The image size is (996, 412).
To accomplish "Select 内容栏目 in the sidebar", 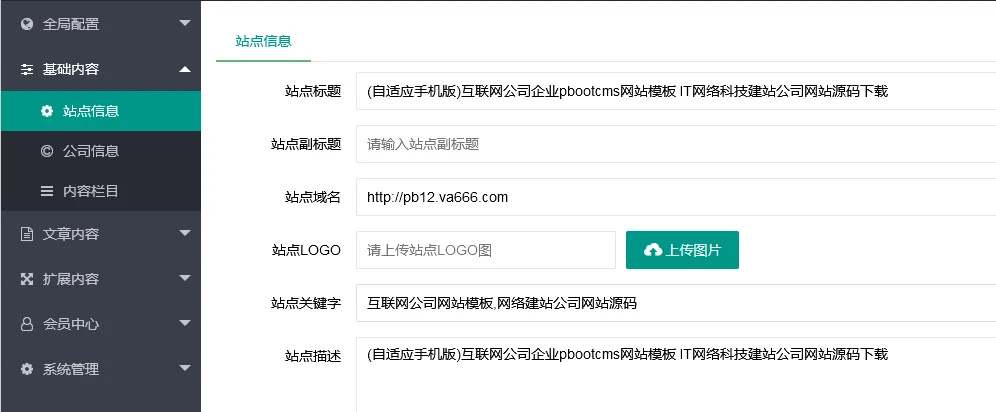I will click(x=100, y=190).
